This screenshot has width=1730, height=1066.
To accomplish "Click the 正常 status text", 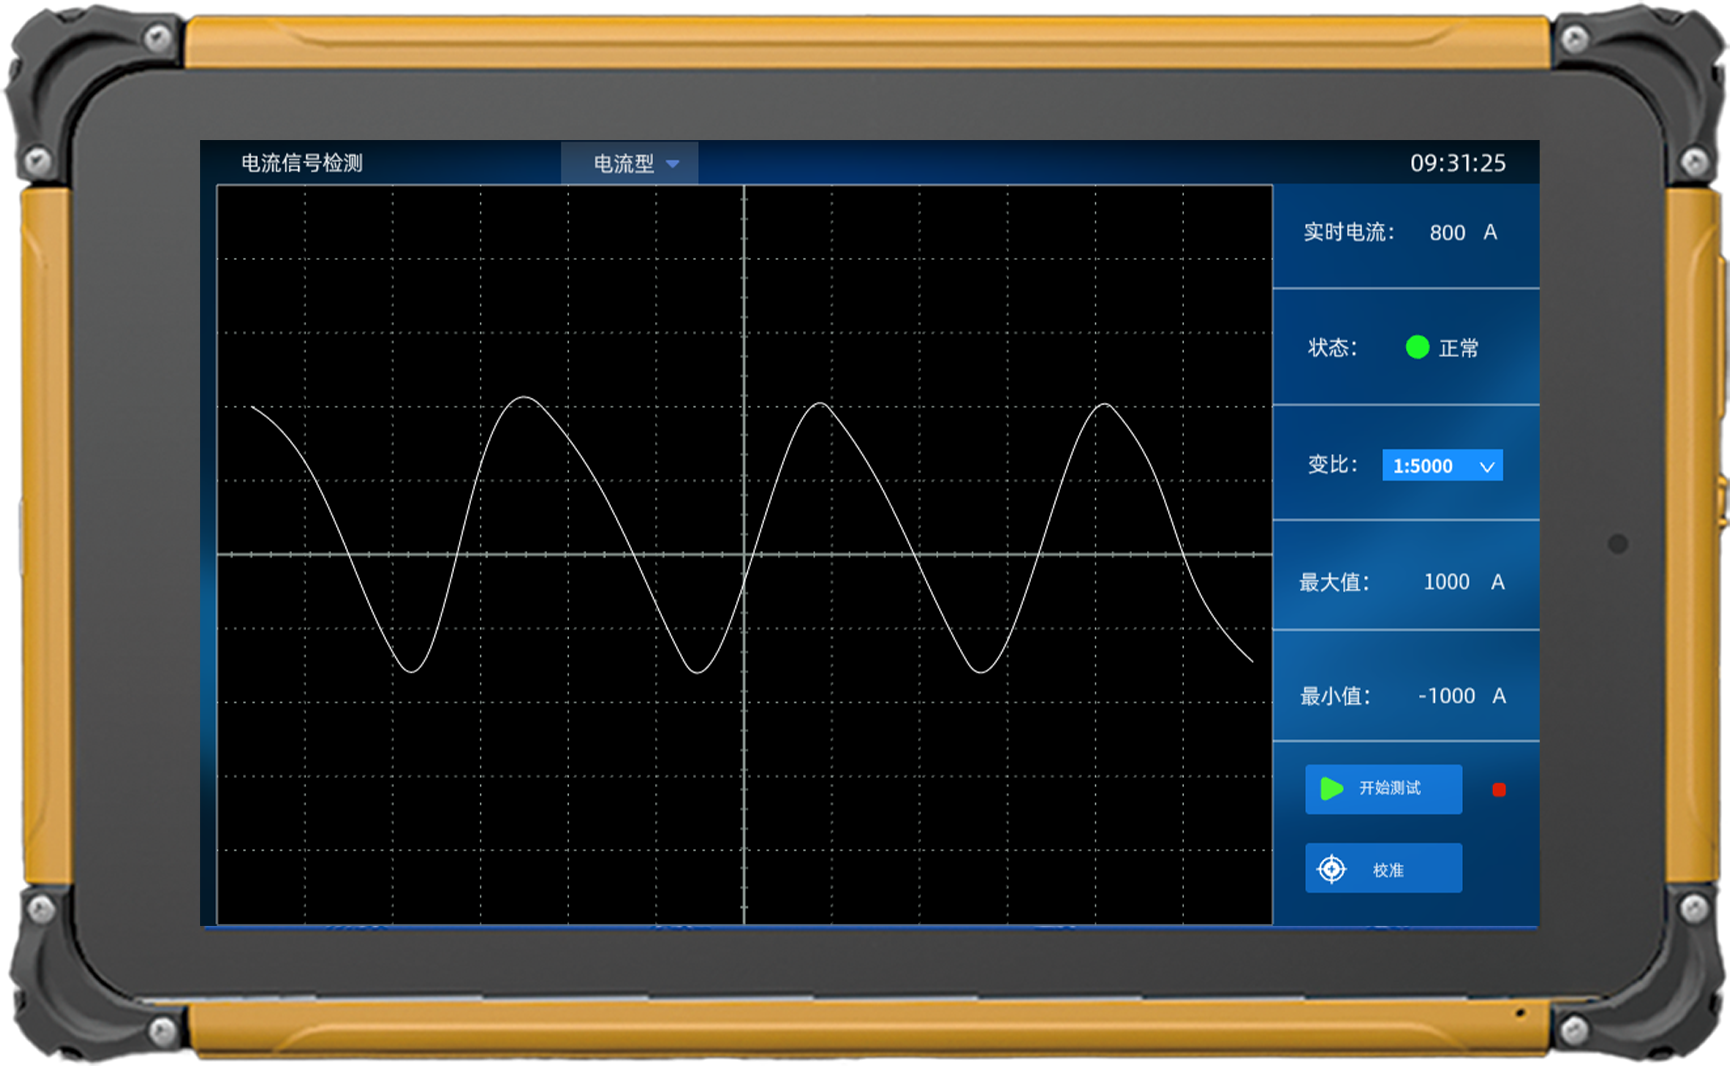I will [x=1458, y=348].
